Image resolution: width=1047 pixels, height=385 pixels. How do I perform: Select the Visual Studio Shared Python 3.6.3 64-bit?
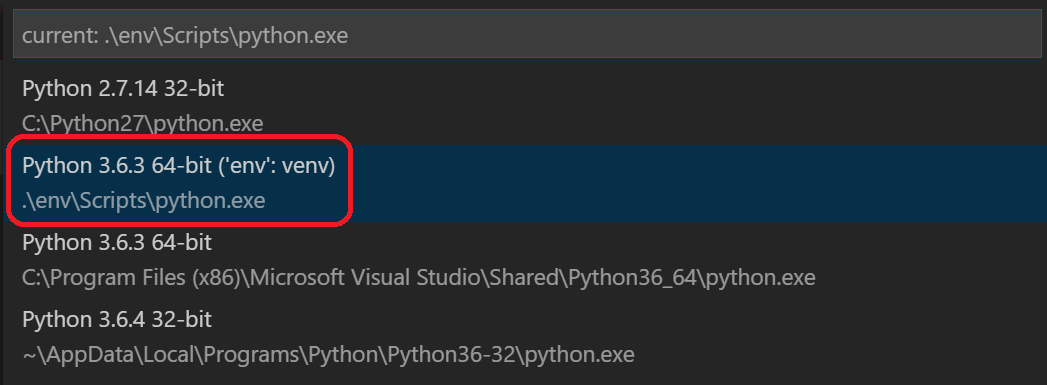click(x=524, y=260)
